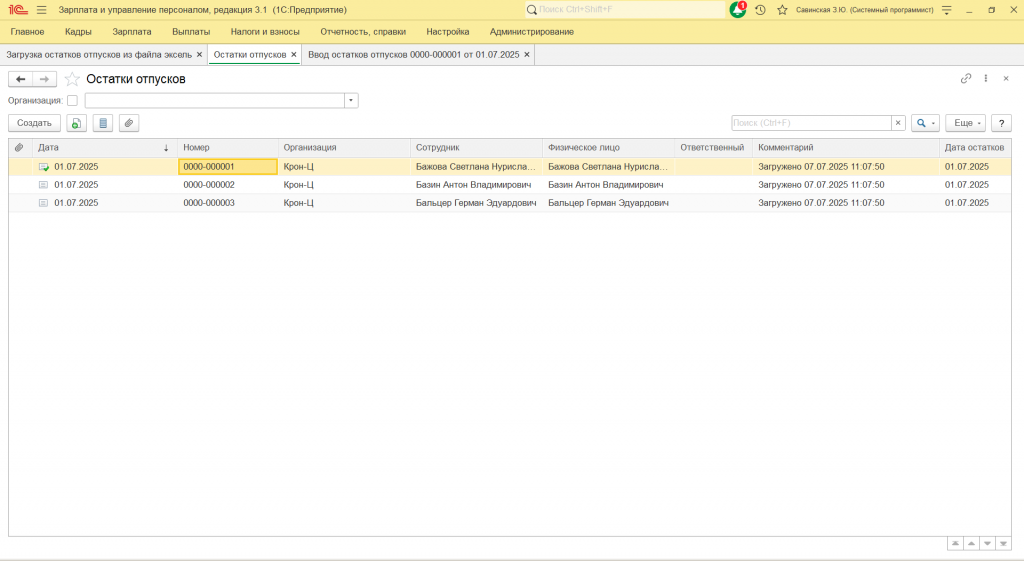The image size is (1024, 561).
Task: Open help with the question mark button
Action: 1001,123
